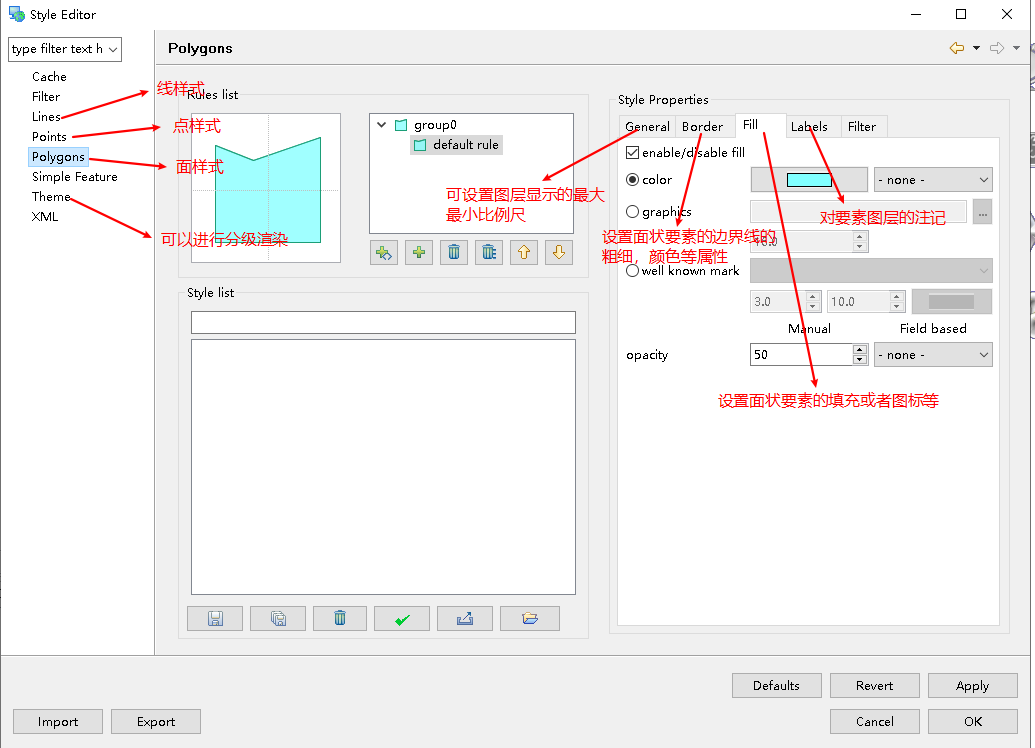Switch to the Border tab
The width and height of the screenshot is (1035, 748).
[702, 127]
